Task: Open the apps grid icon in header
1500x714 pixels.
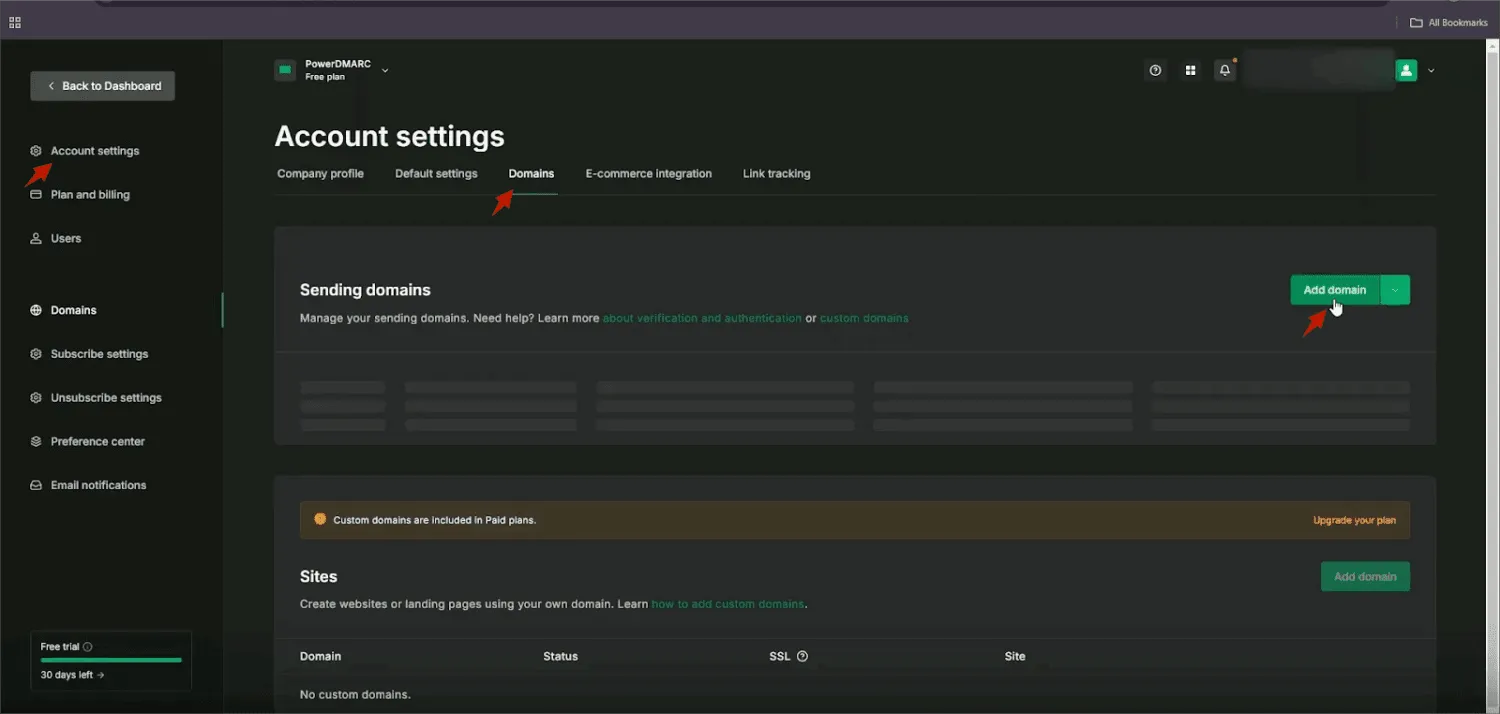Action: click(1190, 70)
